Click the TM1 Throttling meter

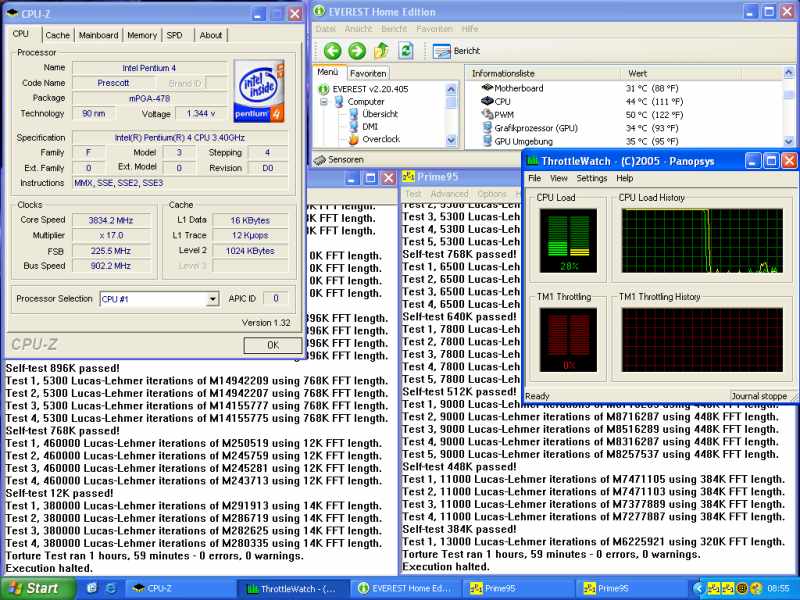pyautogui.click(x=568, y=340)
